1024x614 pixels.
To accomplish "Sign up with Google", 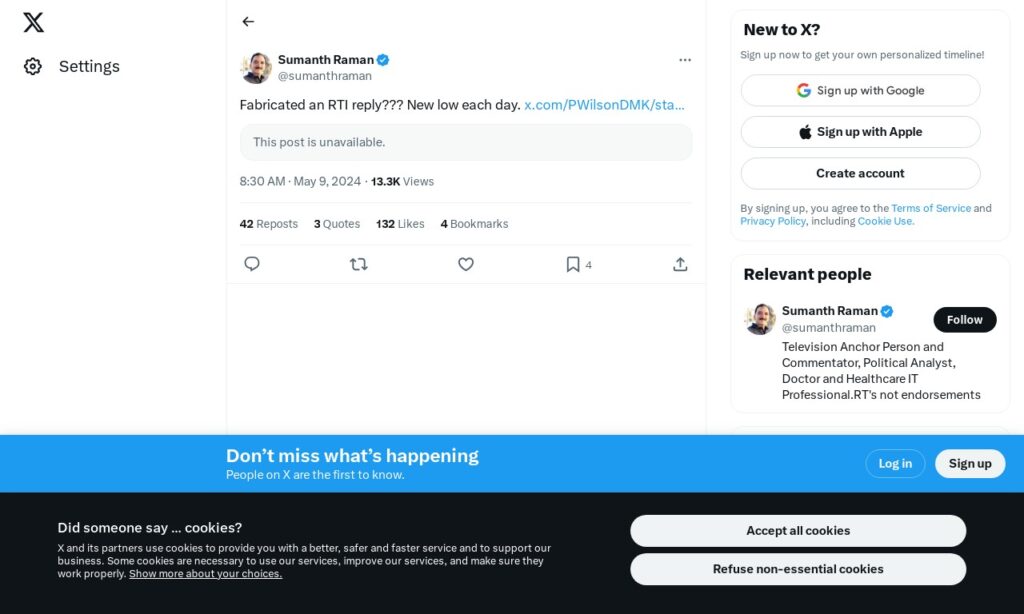I will tap(860, 90).
